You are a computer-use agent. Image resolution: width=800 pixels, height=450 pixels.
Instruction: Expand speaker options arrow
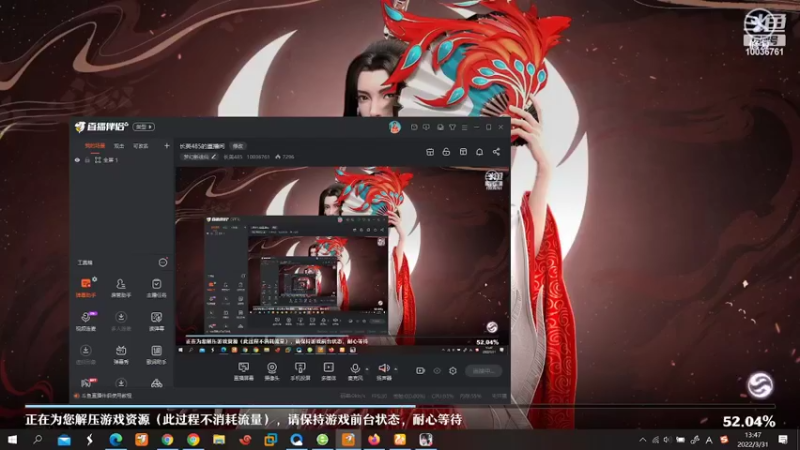[x=395, y=368]
